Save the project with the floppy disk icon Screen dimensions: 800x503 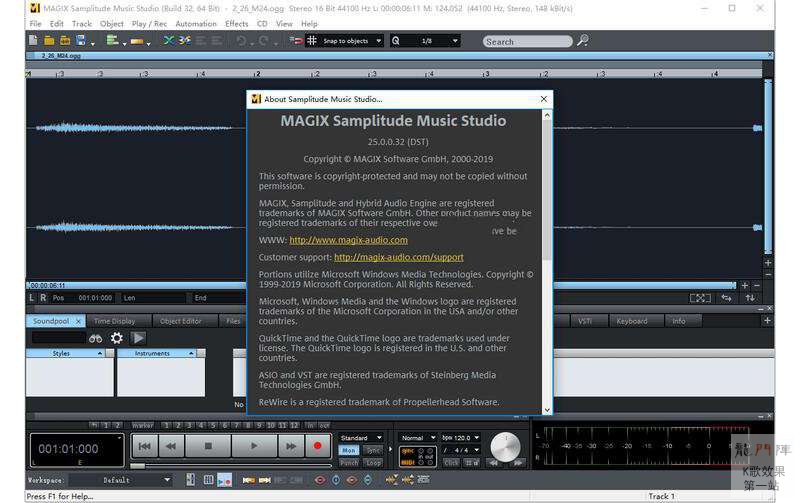tap(81, 40)
